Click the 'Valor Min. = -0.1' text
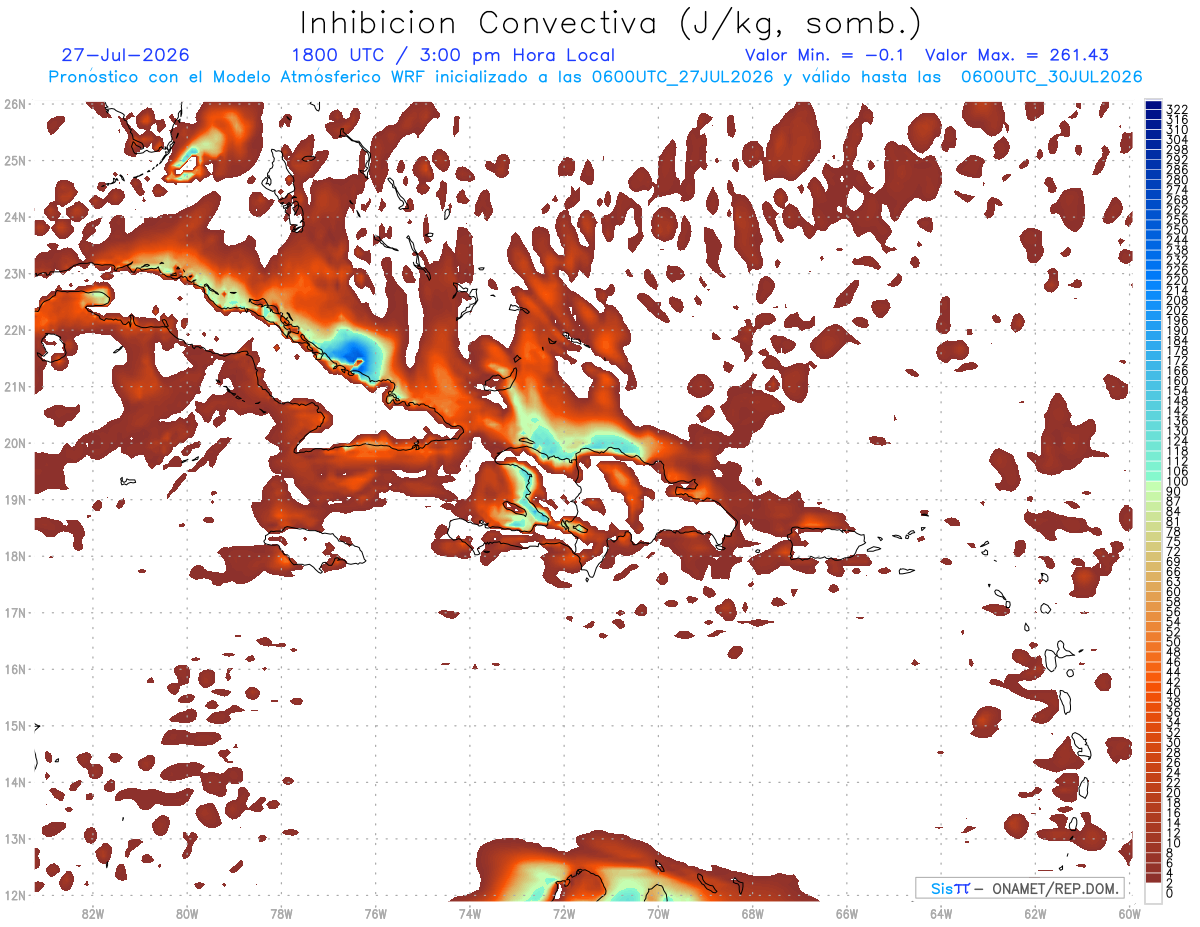The width and height of the screenshot is (1200, 927). 825,56
